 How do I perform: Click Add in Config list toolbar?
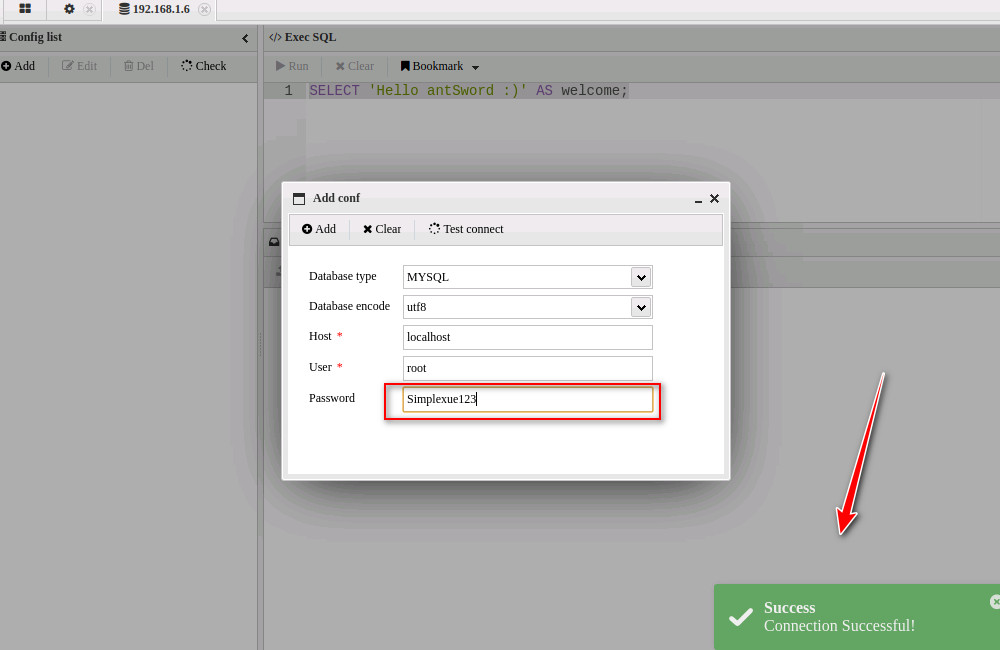tap(18, 66)
